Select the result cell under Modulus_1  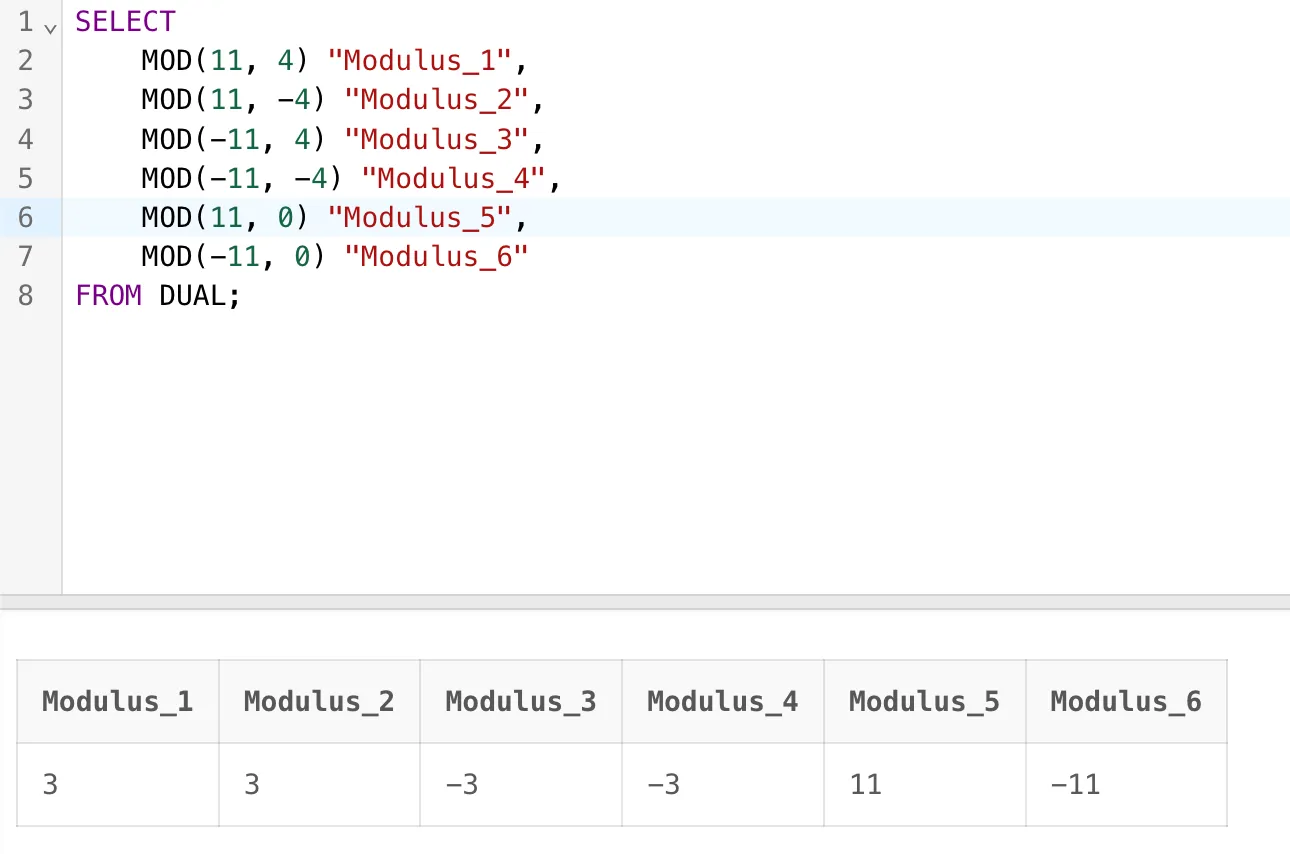(118, 784)
